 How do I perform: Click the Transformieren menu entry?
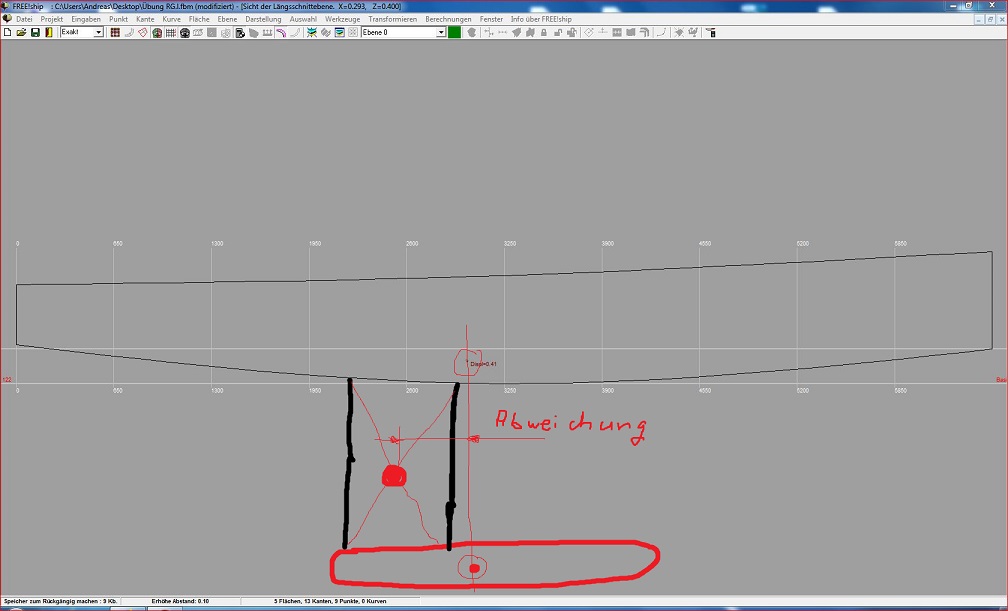click(x=392, y=19)
